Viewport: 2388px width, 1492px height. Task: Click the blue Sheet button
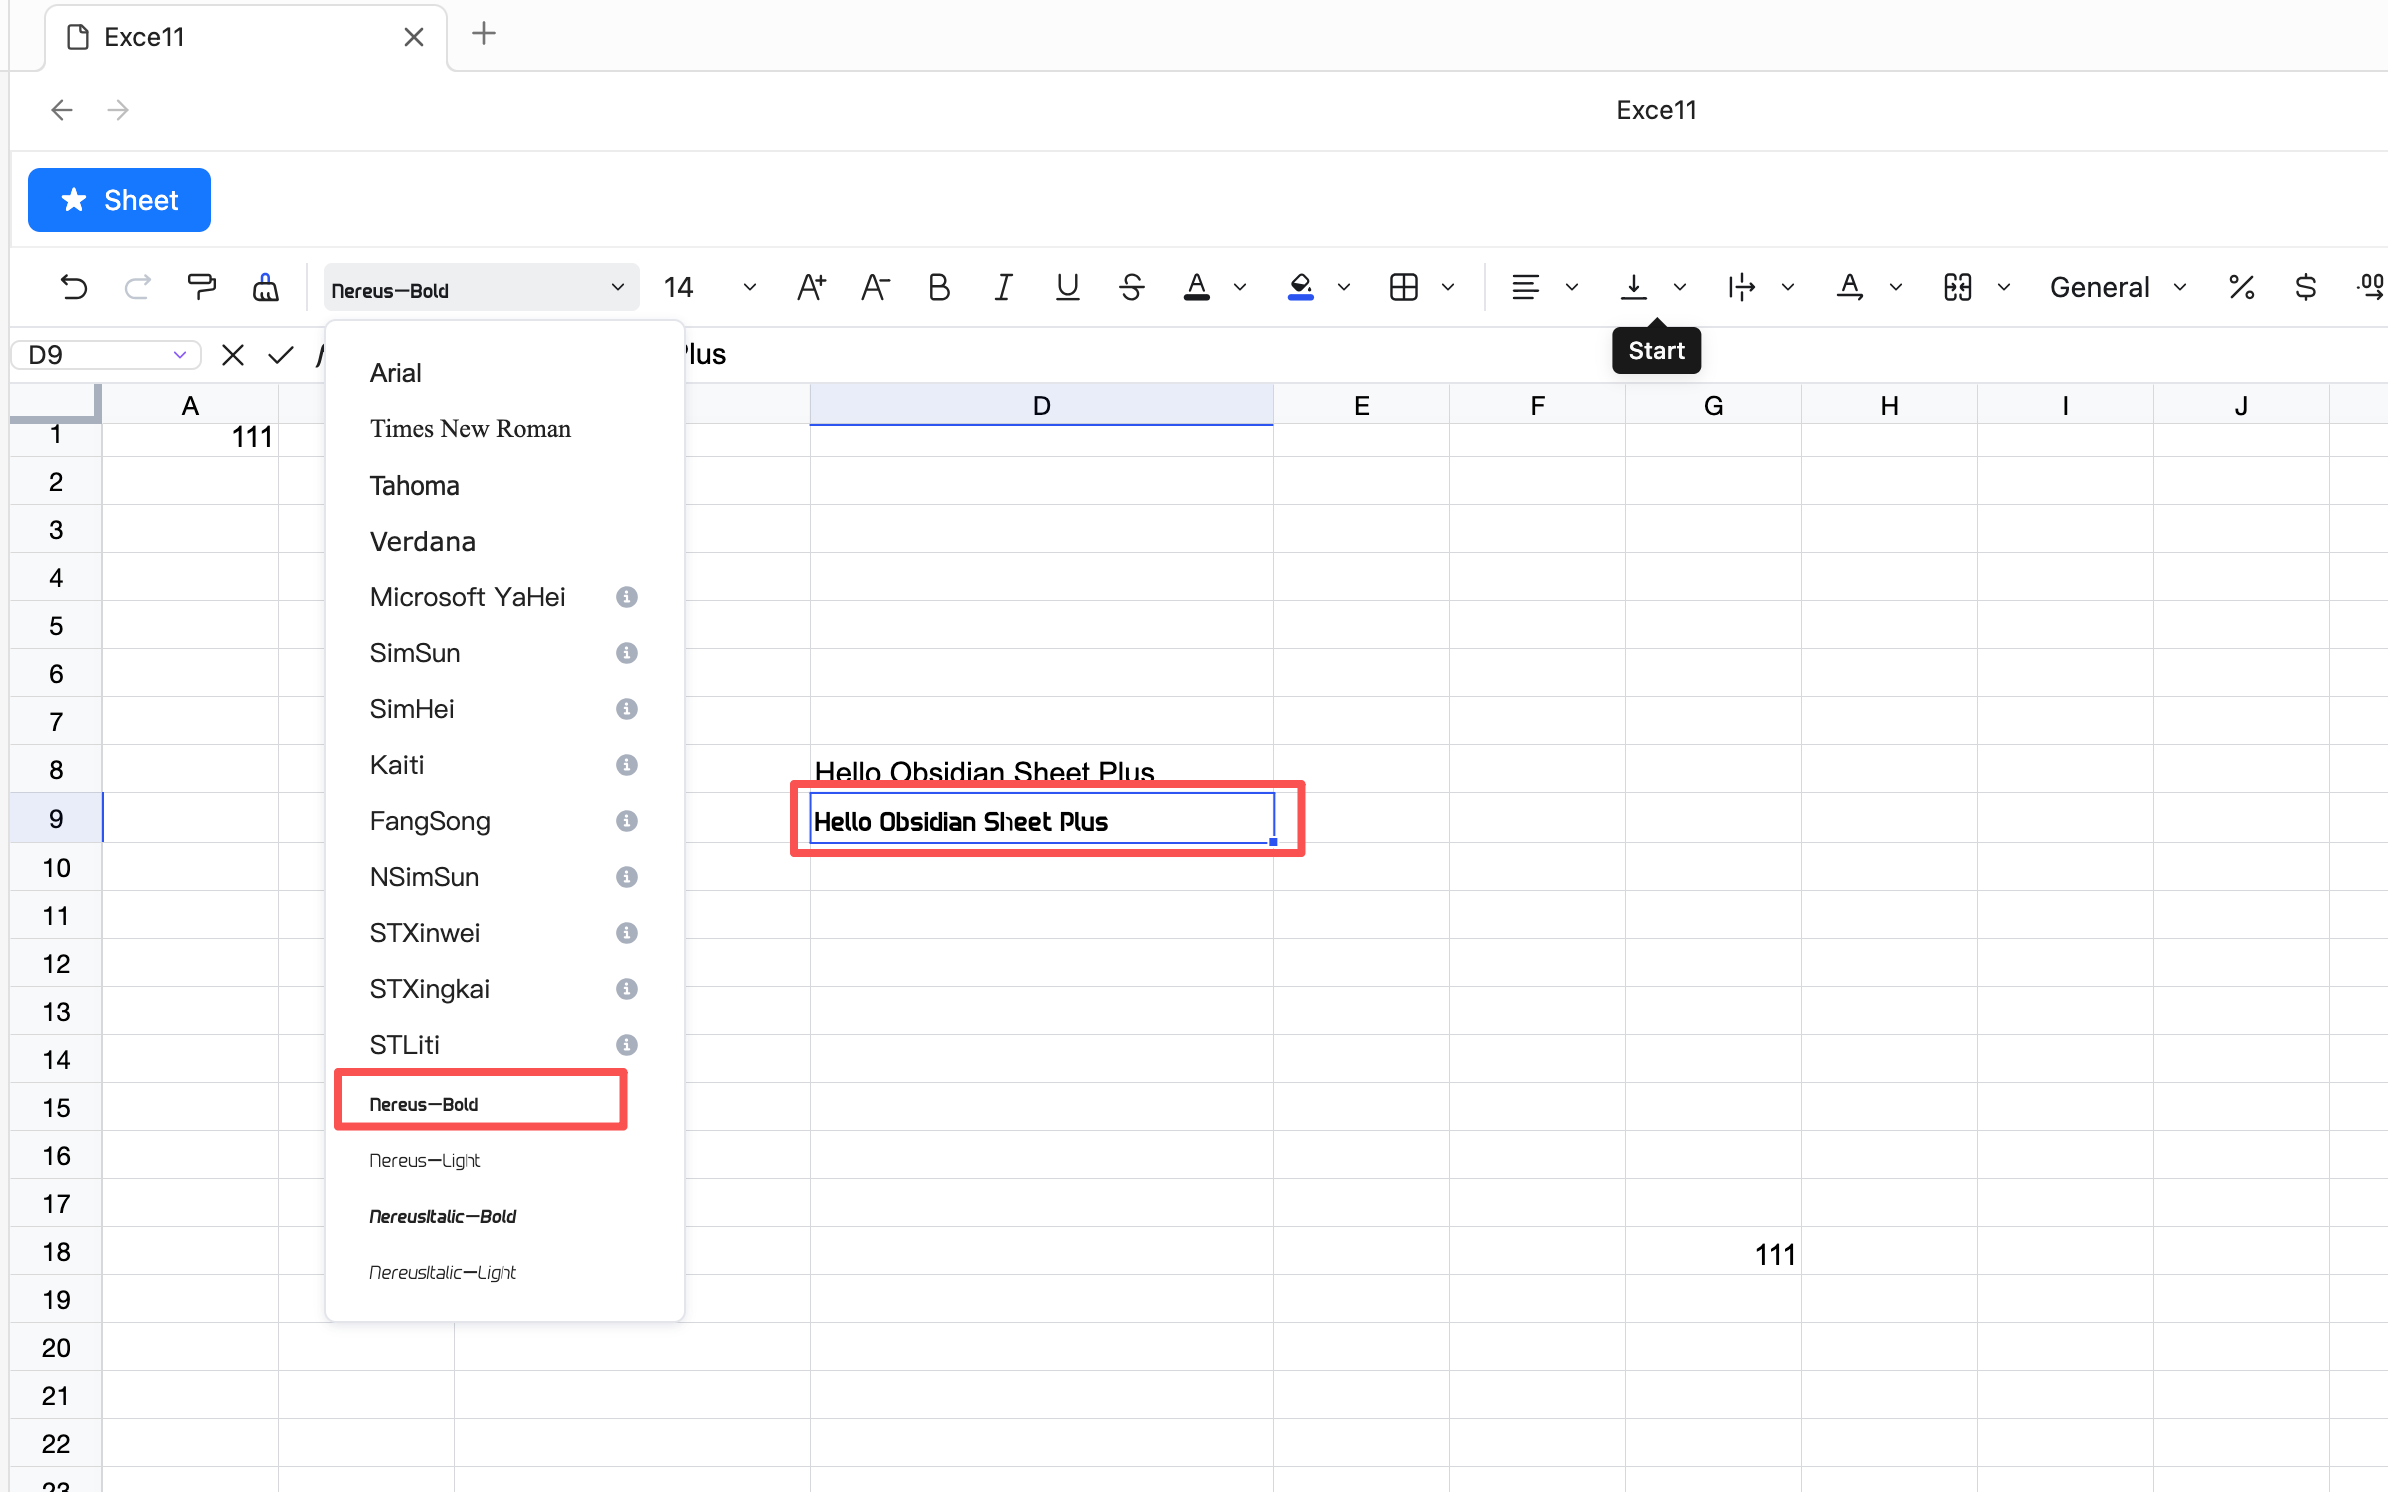click(119, 200)
